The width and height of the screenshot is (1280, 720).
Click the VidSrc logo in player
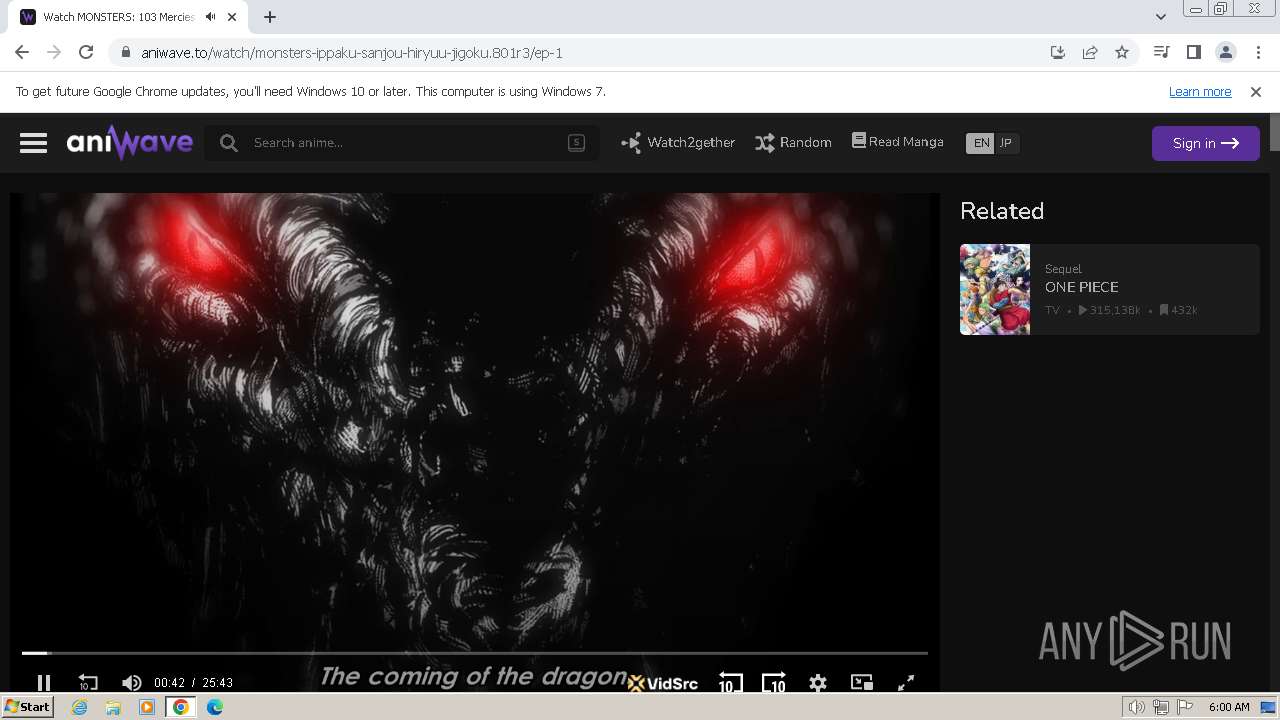663,683
